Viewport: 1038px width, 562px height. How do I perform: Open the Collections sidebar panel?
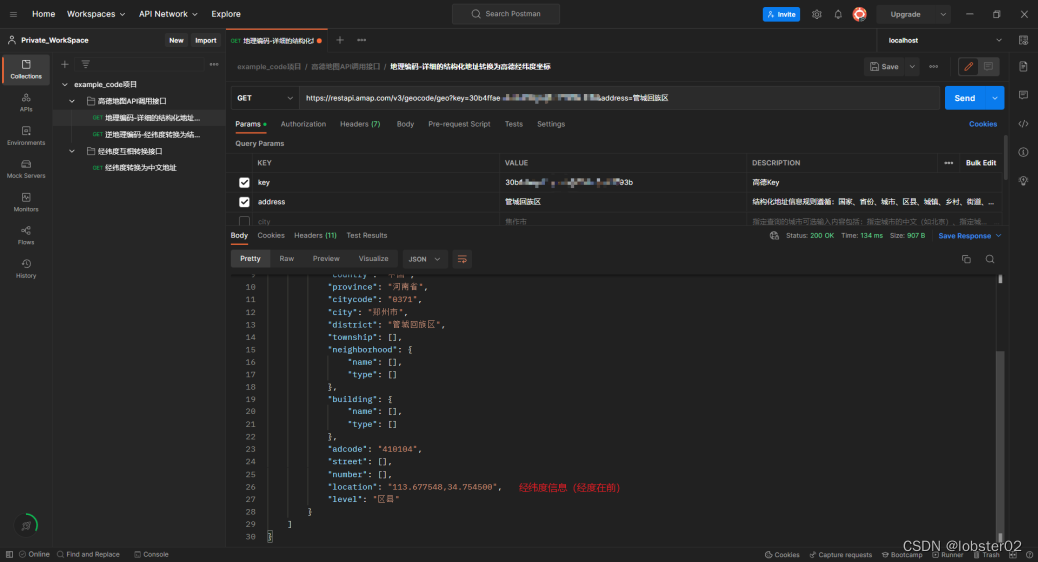coord(26,70)
